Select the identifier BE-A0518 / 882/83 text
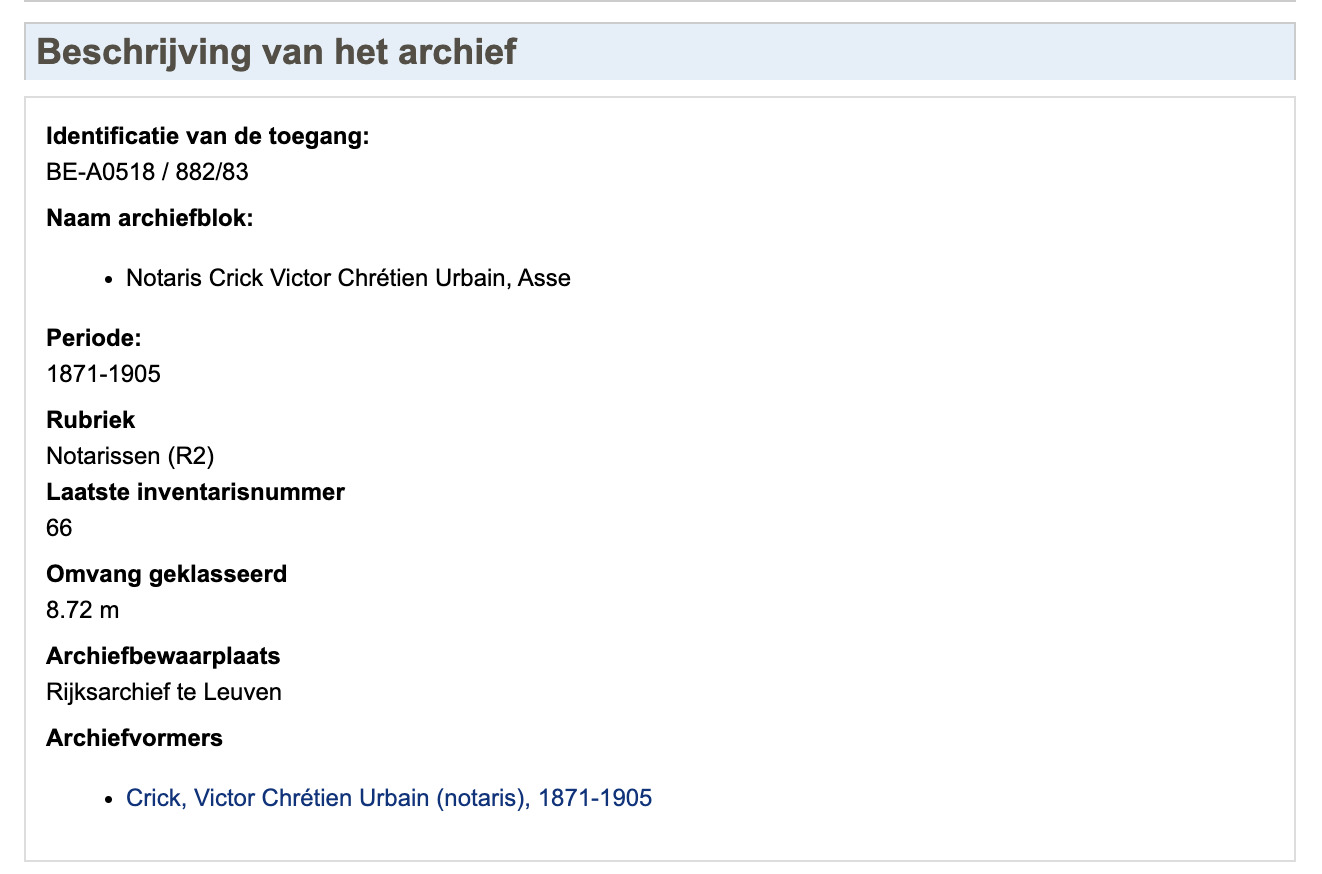1322x874 pixels. click(x=147, y=172)
